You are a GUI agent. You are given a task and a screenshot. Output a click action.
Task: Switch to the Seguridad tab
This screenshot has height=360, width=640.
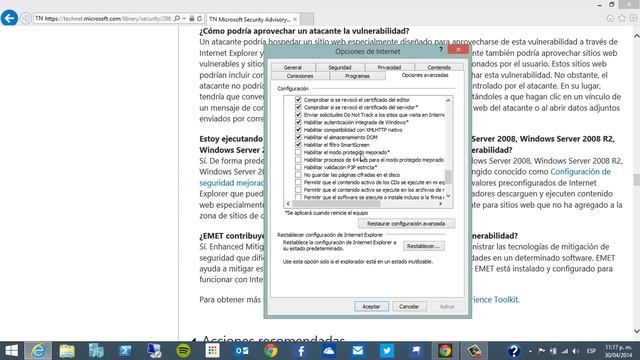340,67
